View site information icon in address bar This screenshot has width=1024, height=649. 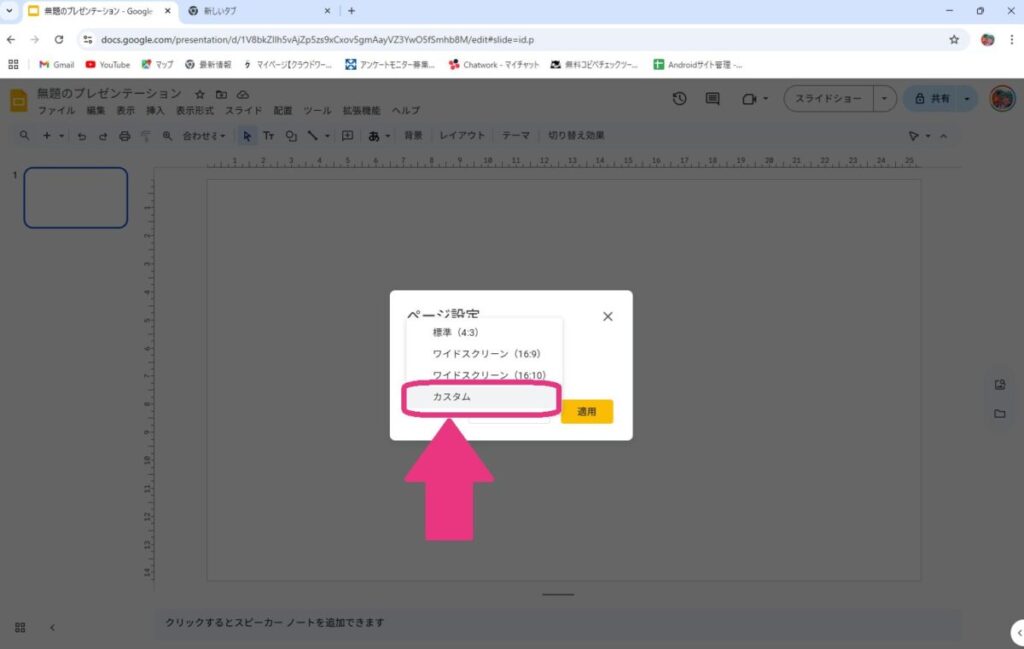(x=88, y=40)
